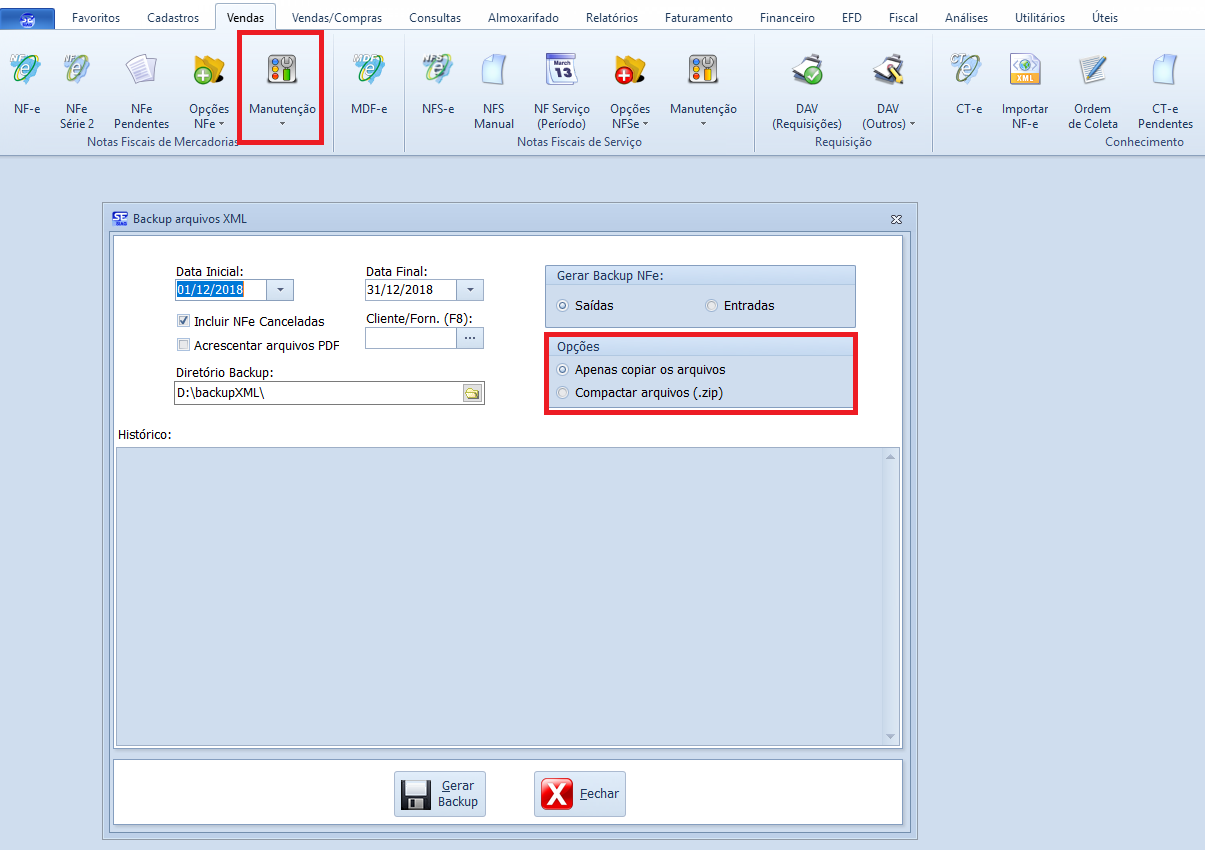Open NF Serviço (Período) calendar icon
1205x850 pixels.
tap(561, 72)
